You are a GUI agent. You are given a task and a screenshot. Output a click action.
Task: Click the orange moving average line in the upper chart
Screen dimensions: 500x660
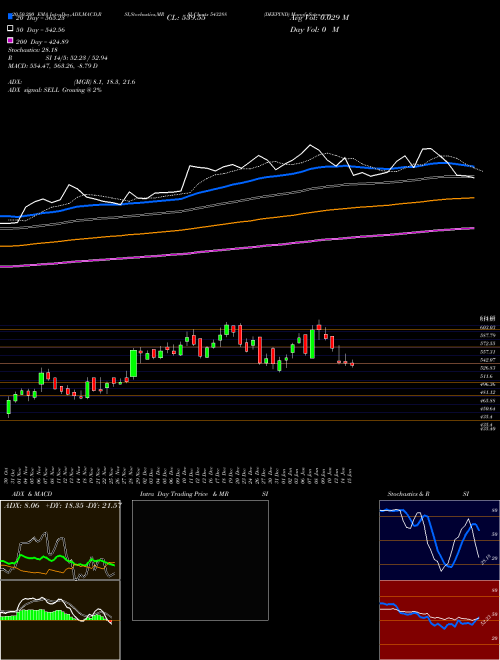coord(236,223)
